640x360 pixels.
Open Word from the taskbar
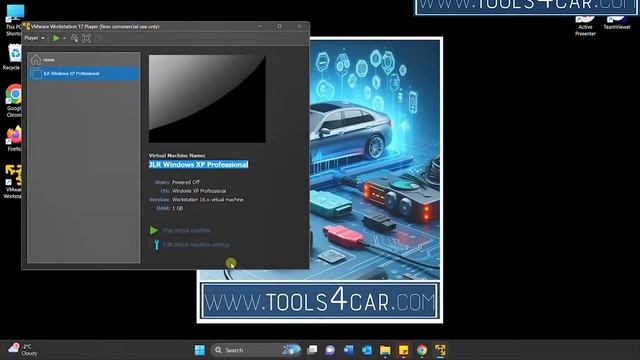[x=349, y=350]
